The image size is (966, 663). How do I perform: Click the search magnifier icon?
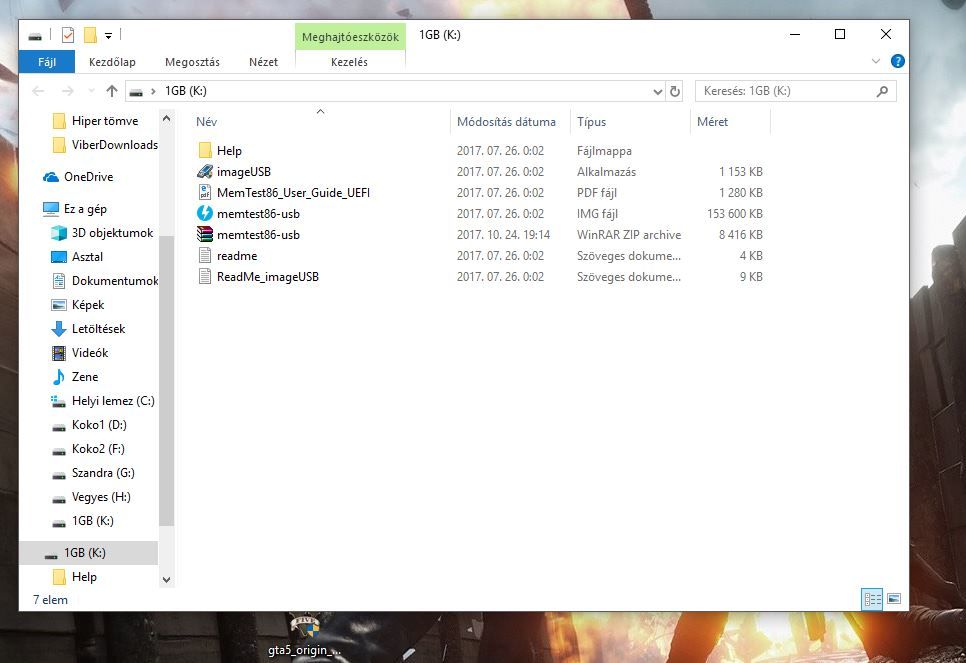[x=882, y=91]
